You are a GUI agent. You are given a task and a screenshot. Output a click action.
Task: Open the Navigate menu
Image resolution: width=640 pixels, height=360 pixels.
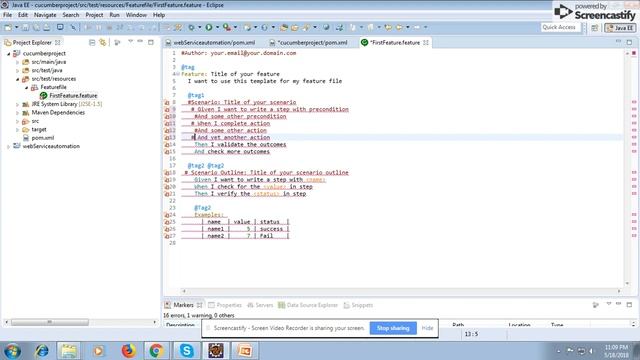pyautogui.click(x=45, y=15)
